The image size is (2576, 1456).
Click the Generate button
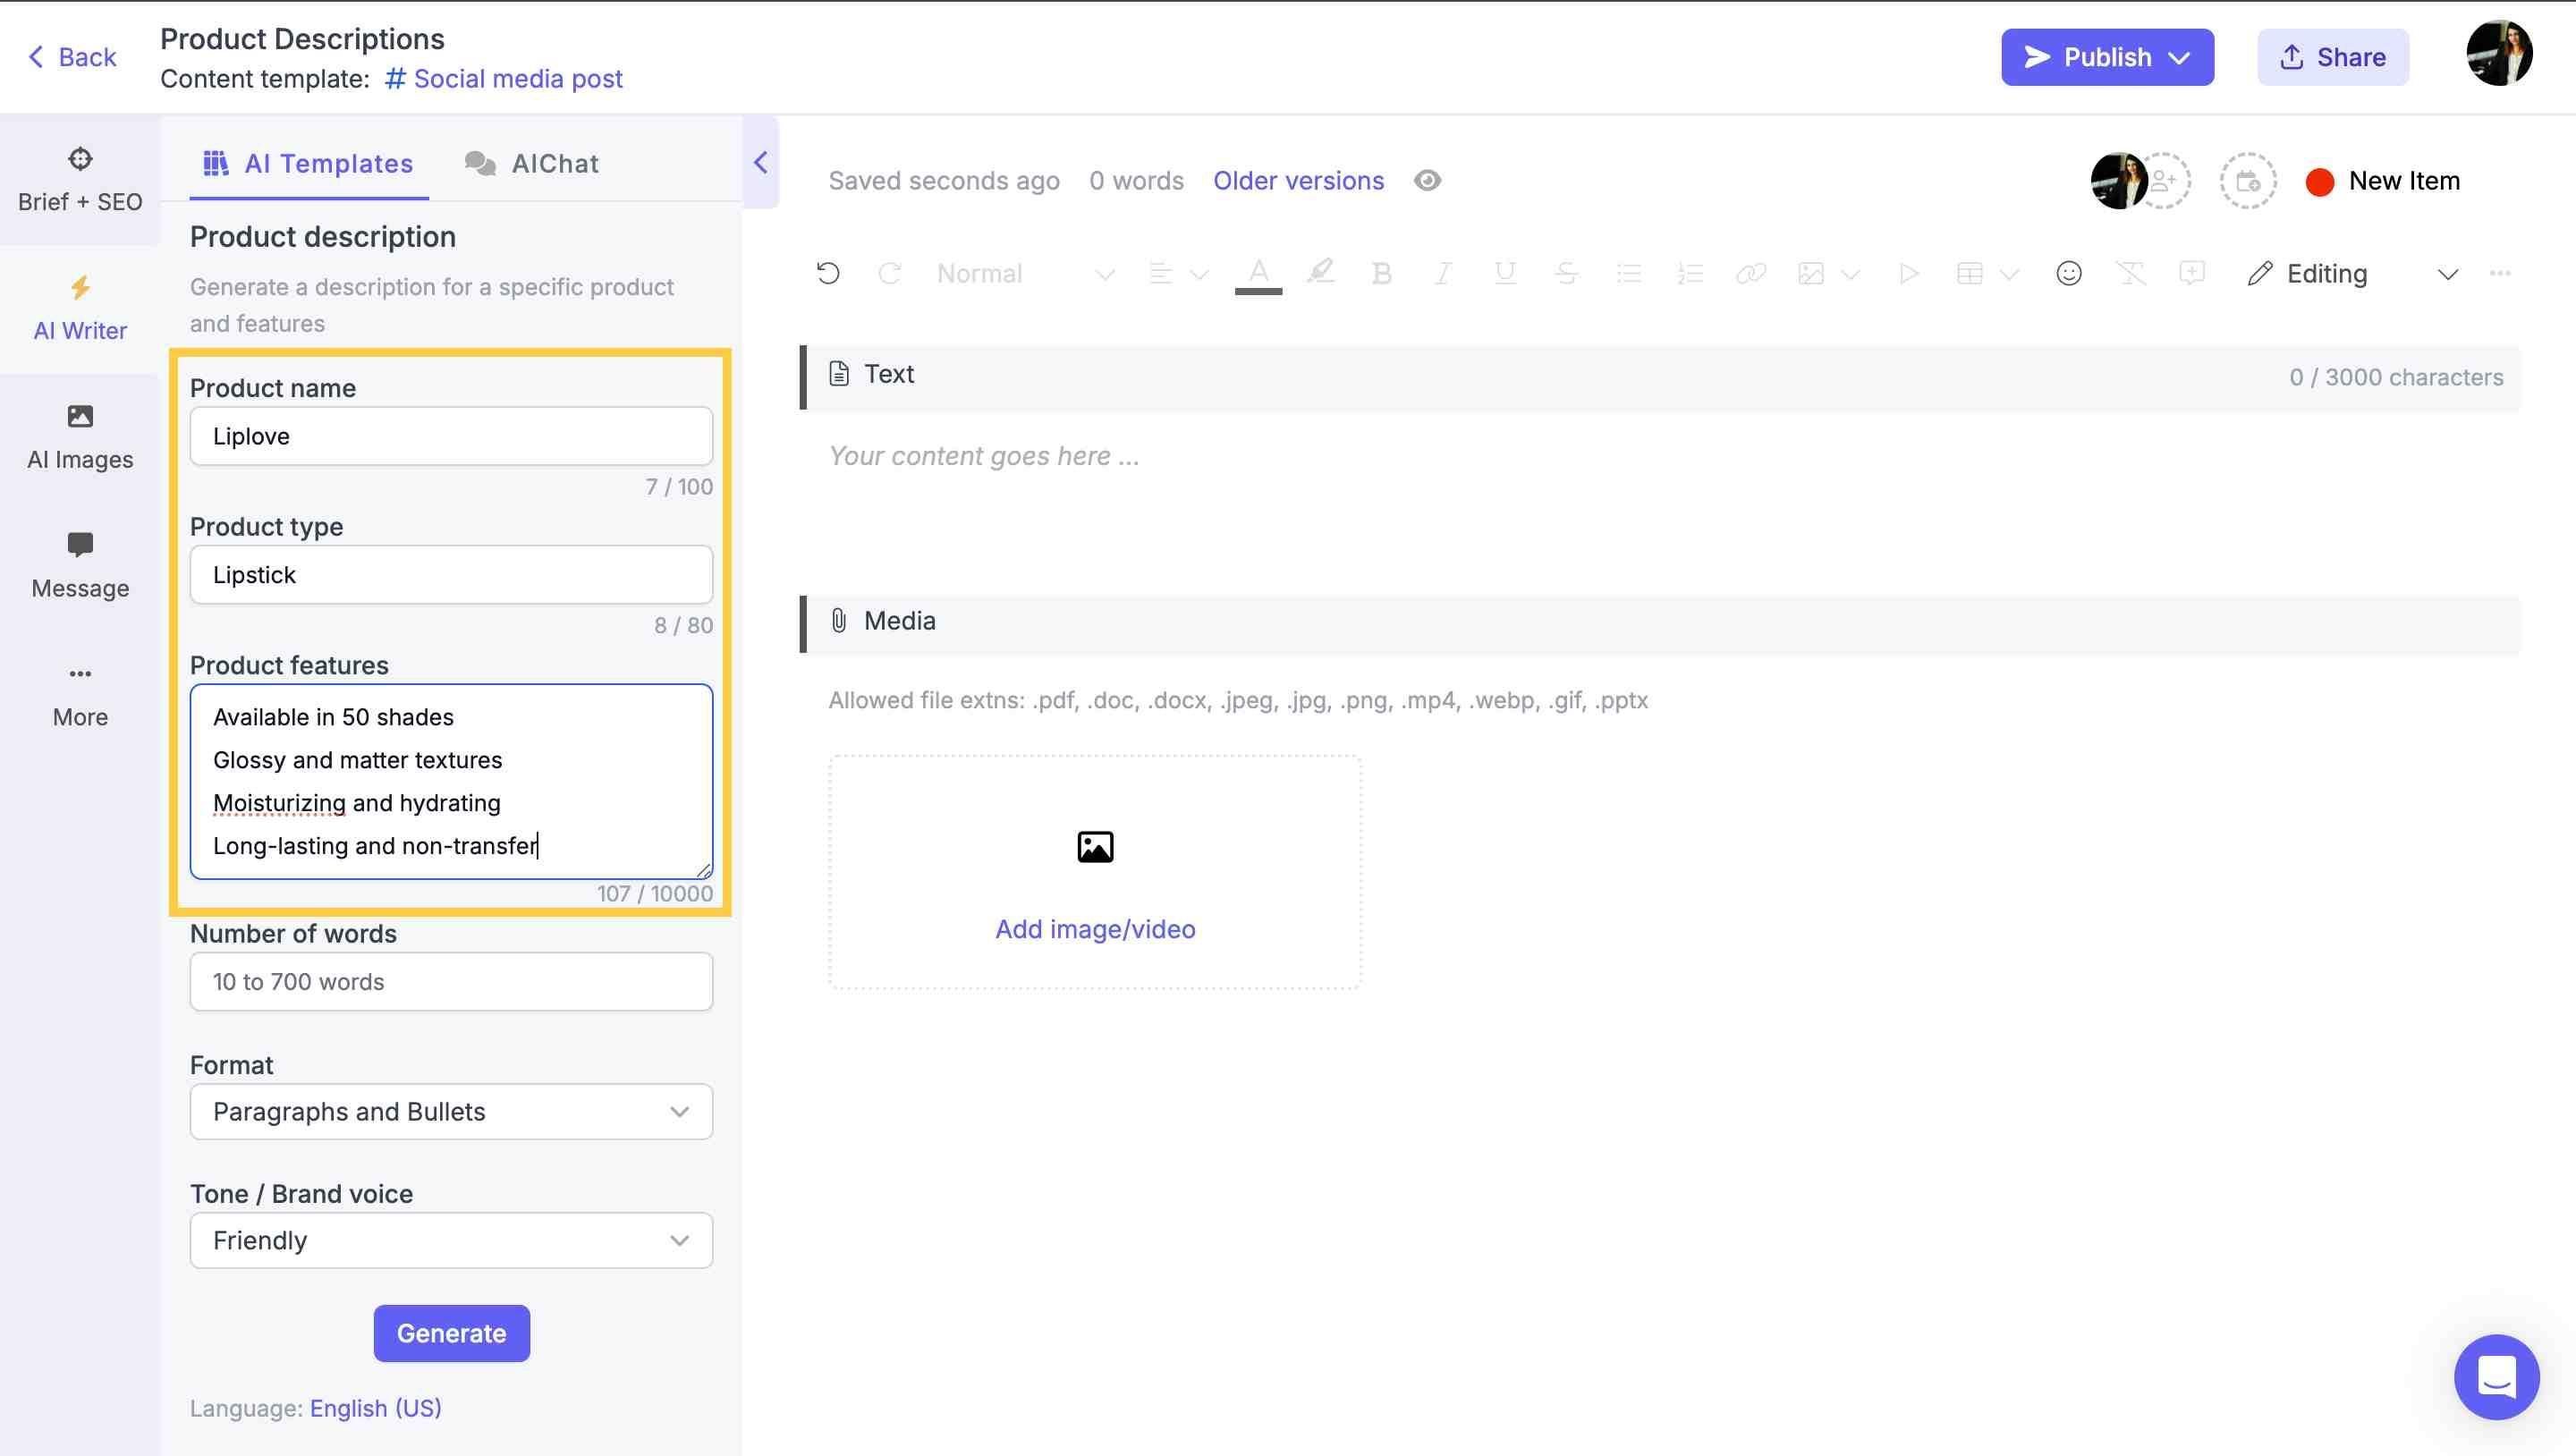click(x=451, y=1333)
